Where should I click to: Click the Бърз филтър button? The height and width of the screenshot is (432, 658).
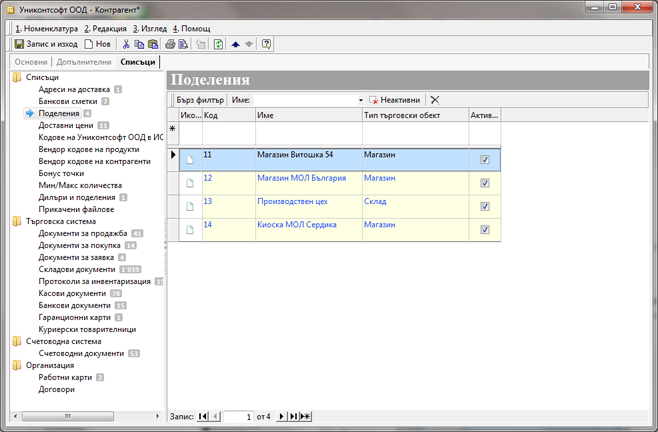click(x=200, y=100)
